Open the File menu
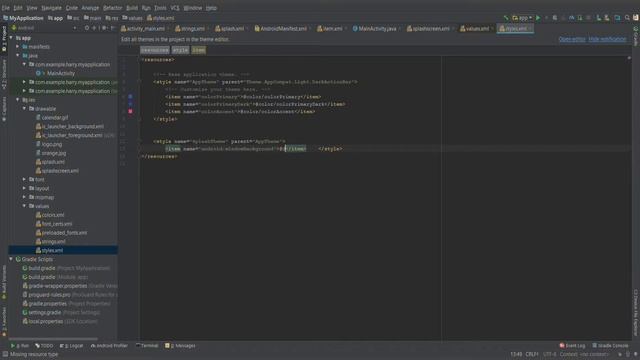The image size is (640, 360). click(x=6, y=8)
